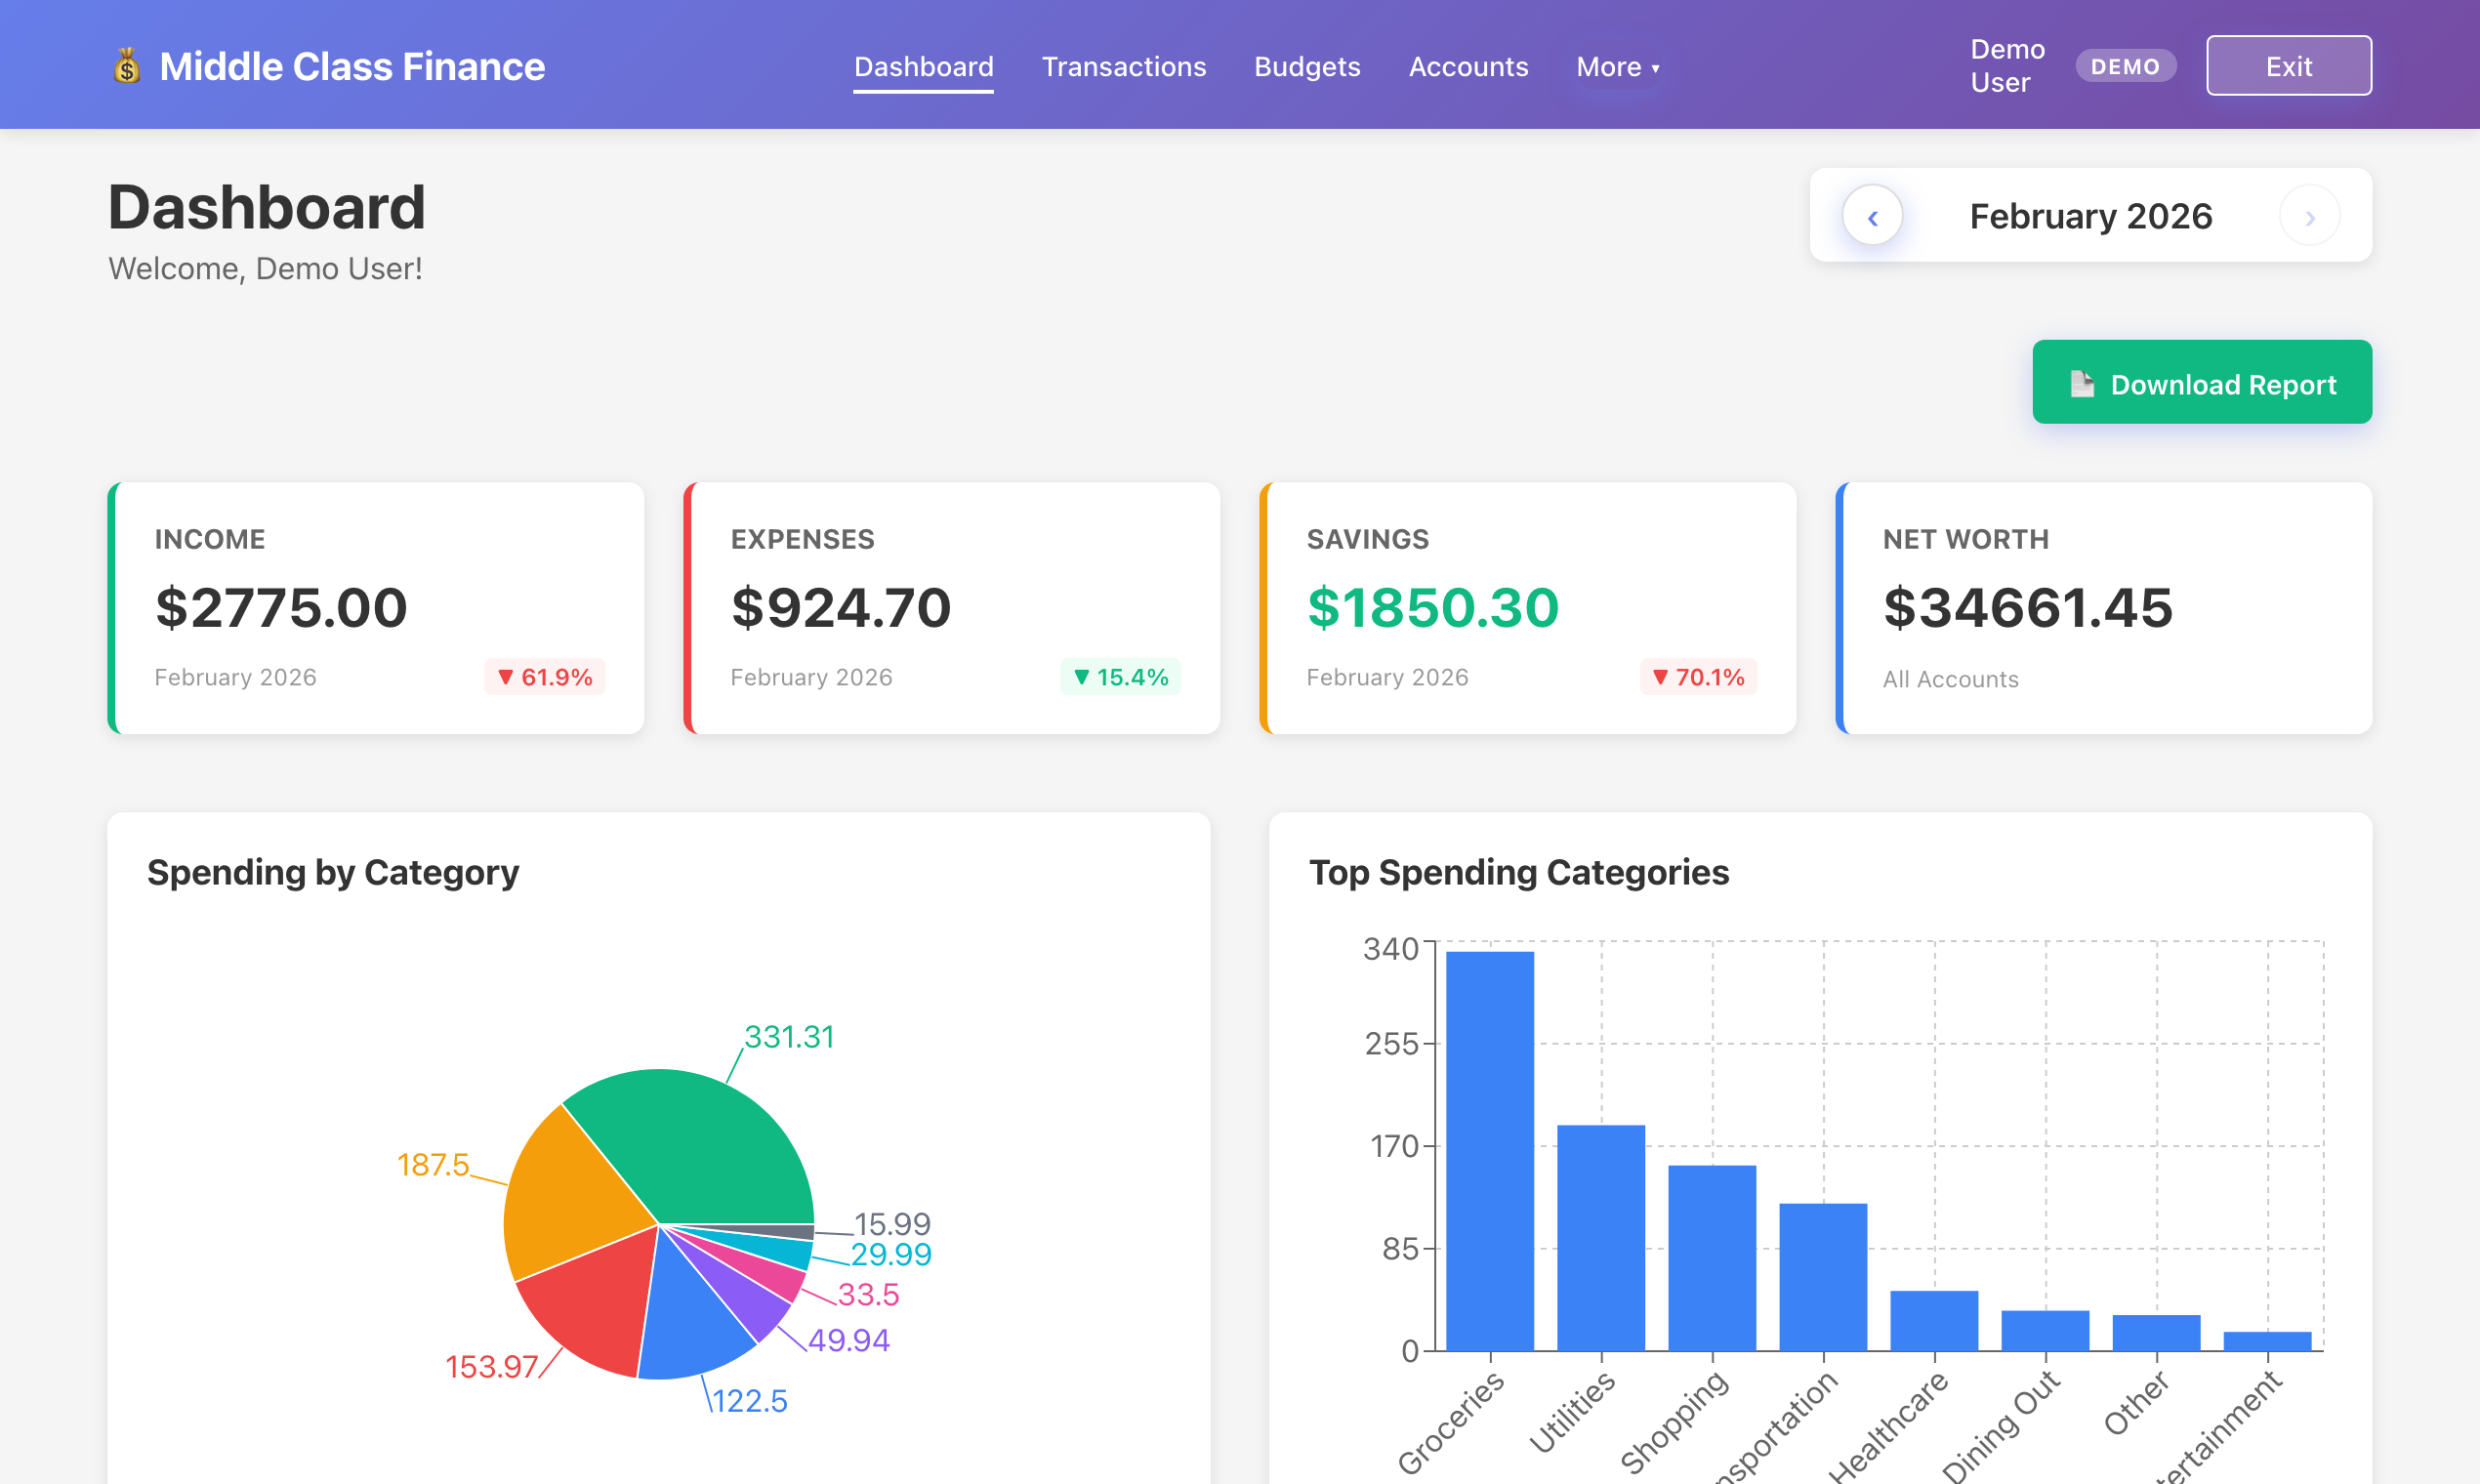The image size is (2480, 1484).
Task: Click the green down arrow beside 15.4%
Action: point(1082,677)
